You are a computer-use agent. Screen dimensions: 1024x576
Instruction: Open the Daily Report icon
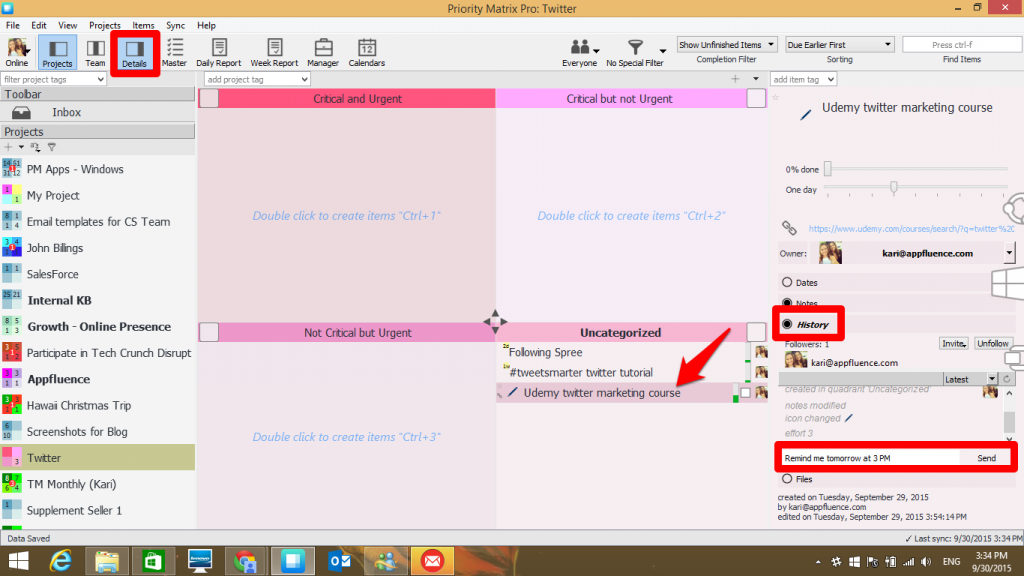click(x=218, y=48)
